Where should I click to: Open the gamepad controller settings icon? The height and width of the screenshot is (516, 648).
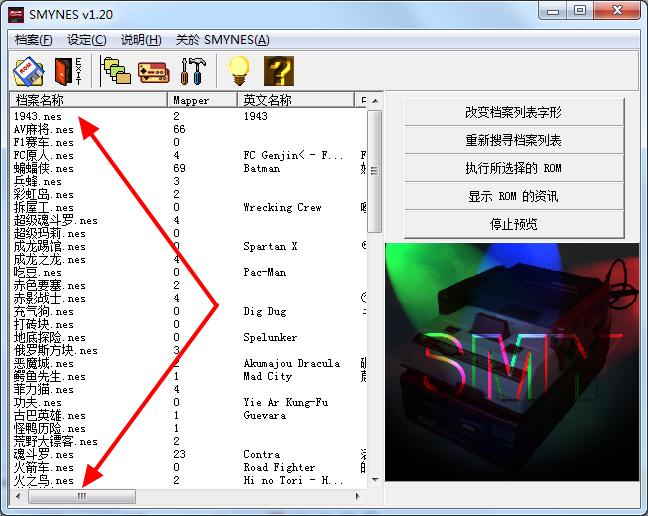[153, 73]
